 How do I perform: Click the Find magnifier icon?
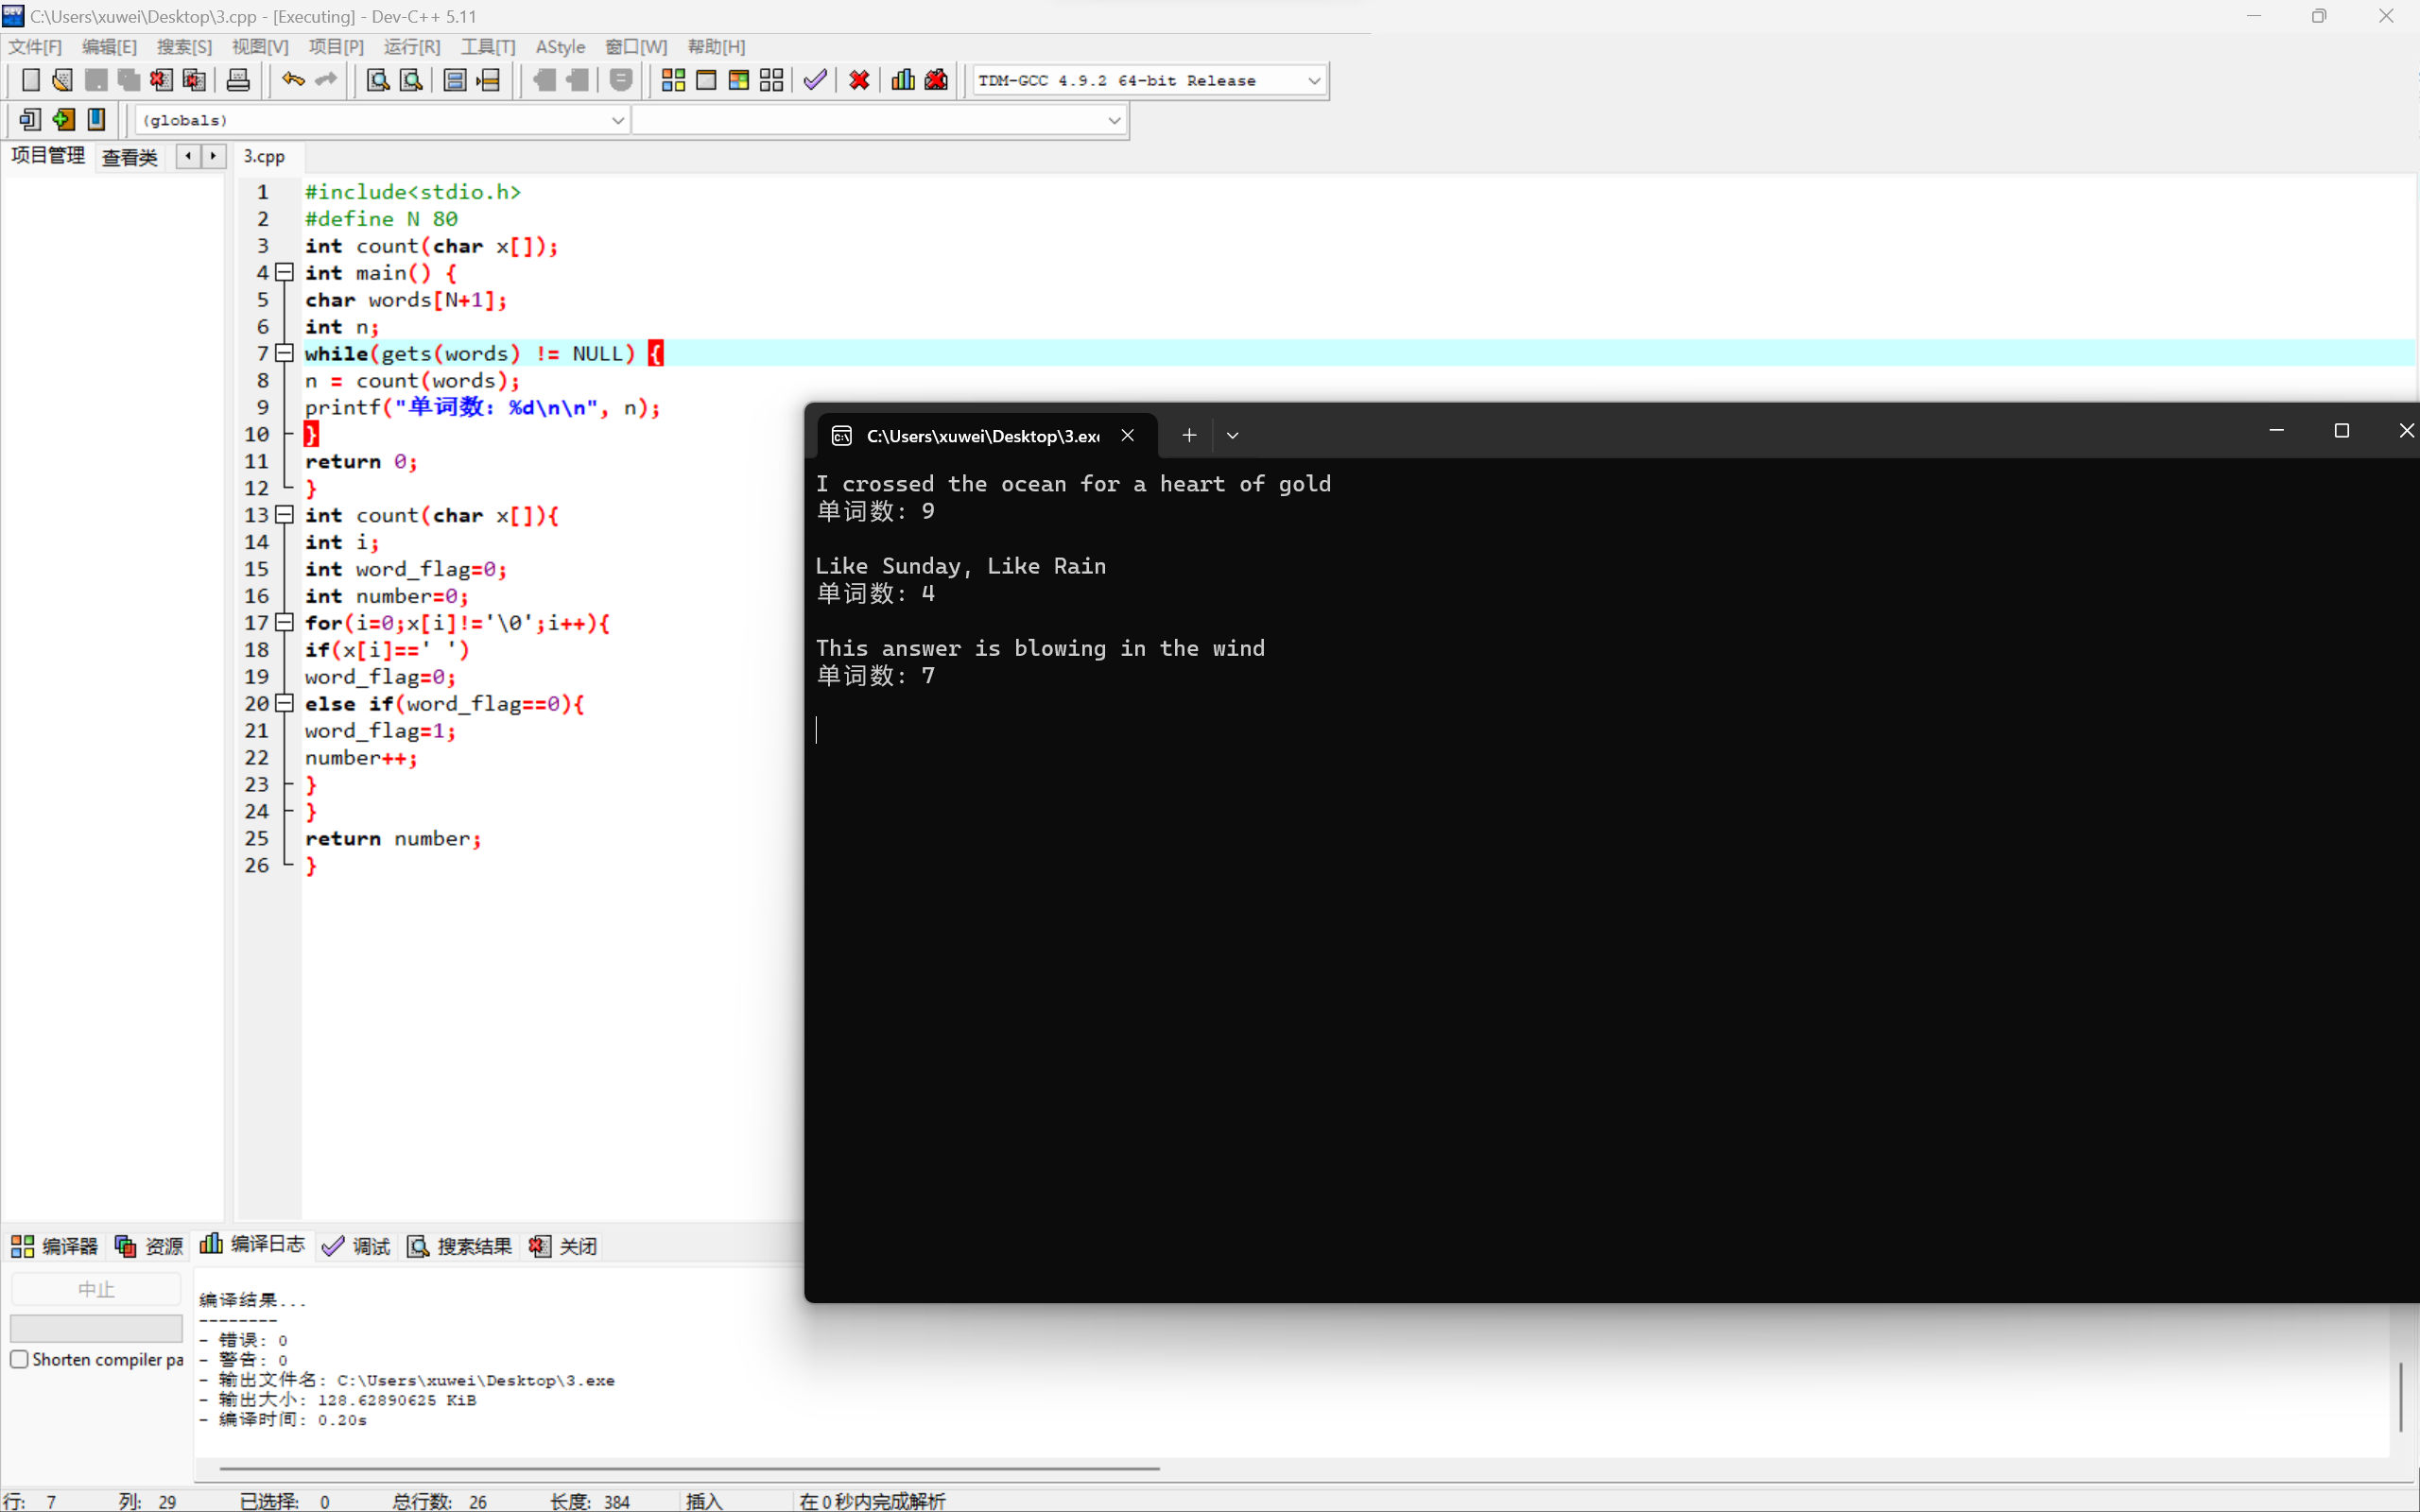377,80
